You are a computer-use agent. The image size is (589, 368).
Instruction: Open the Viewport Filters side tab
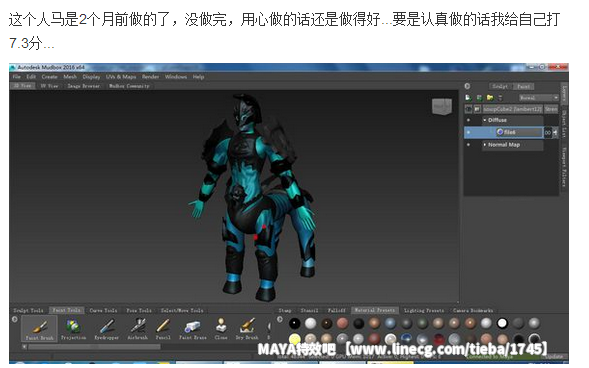(x=564, y=167)
